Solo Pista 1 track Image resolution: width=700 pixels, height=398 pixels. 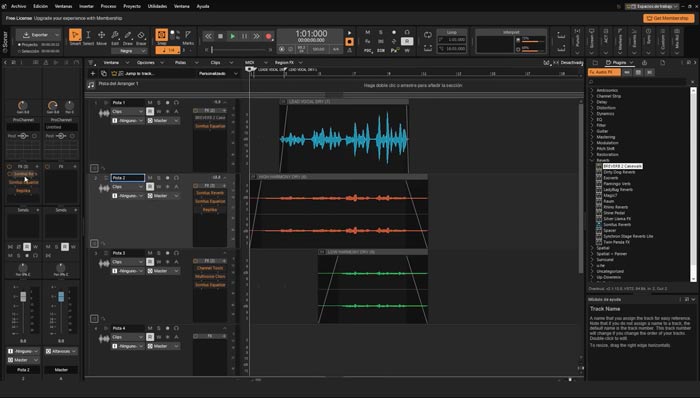(x=158, y=103)
